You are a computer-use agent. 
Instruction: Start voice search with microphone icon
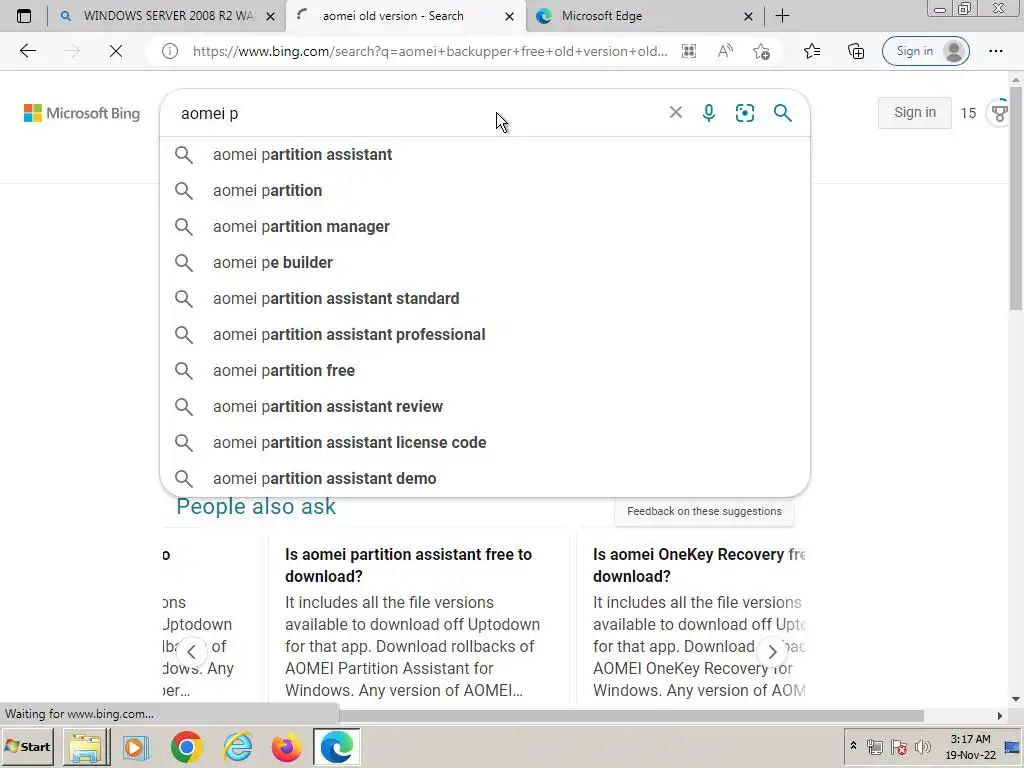pyautogui.click(x=709, y=113)
